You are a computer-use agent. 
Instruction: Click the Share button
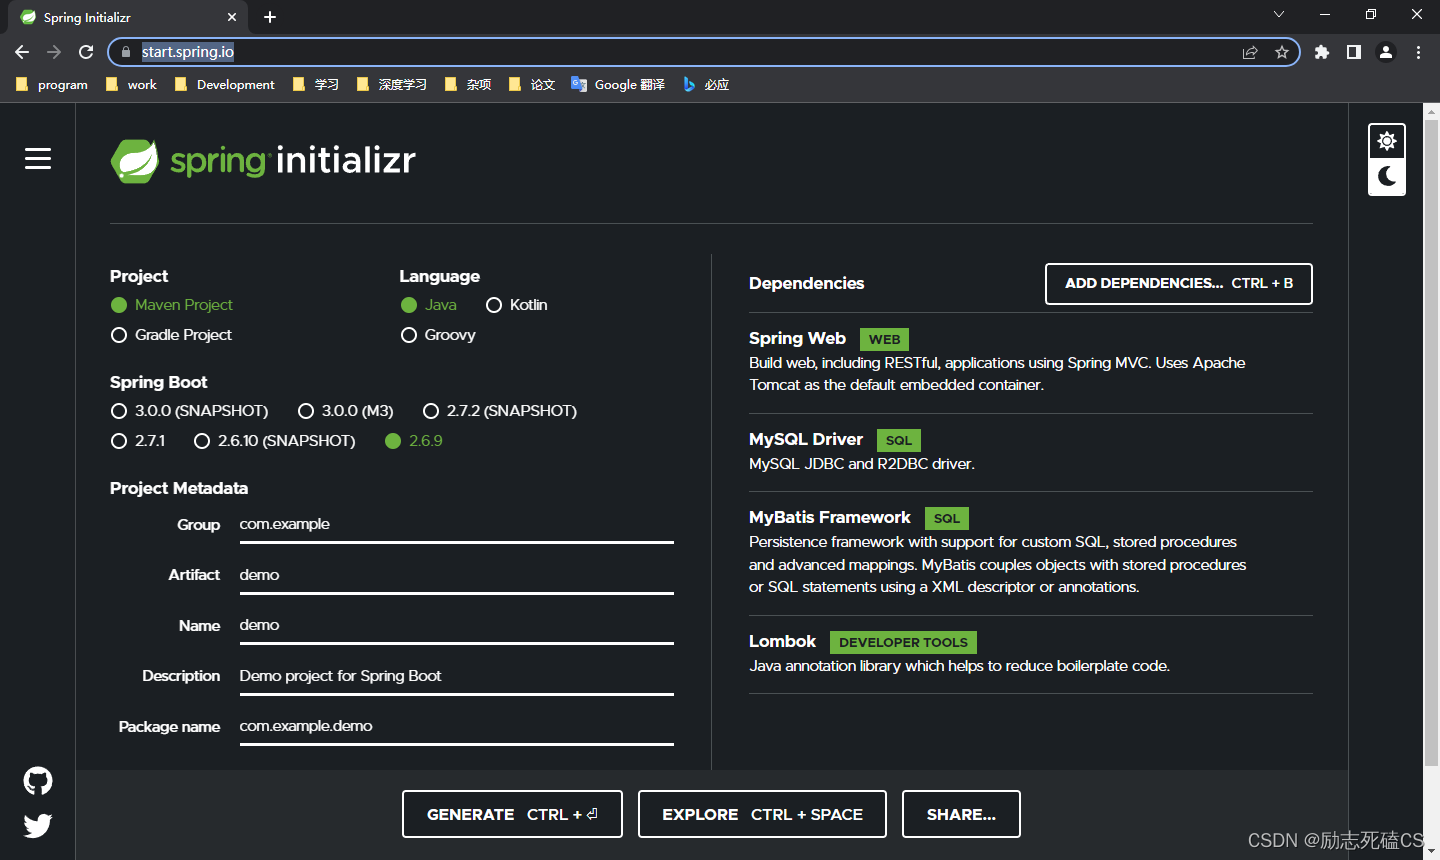[961, 814]
